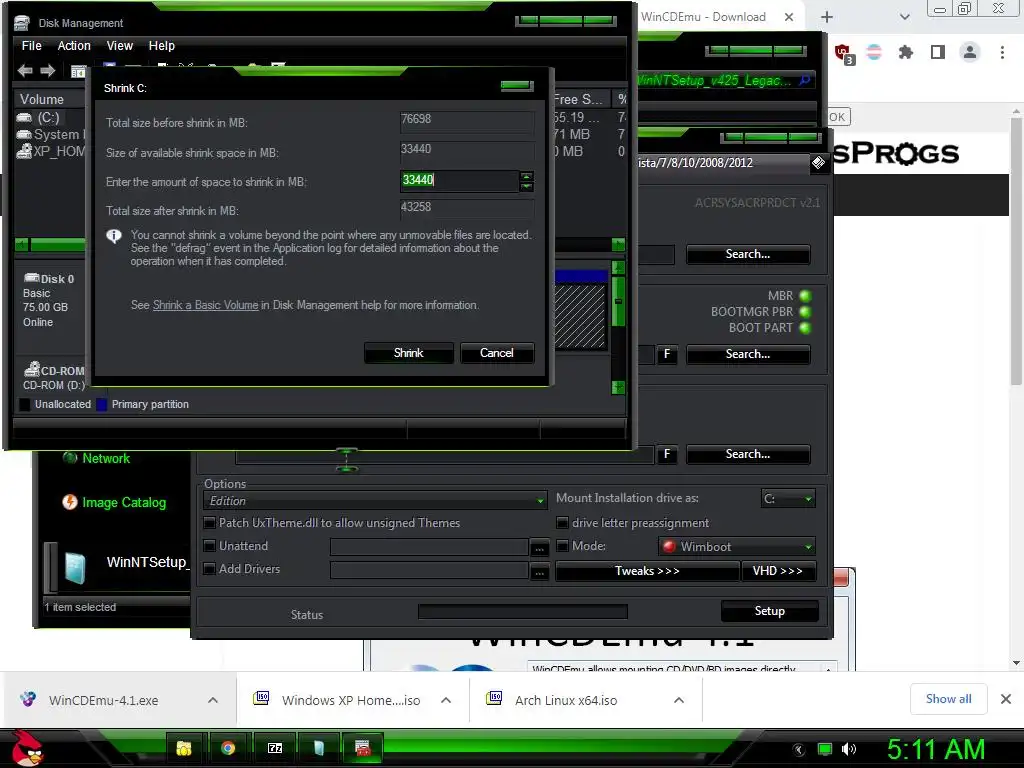Click the Back arrow in Disk Management toolbar

(x=25, y=71)
